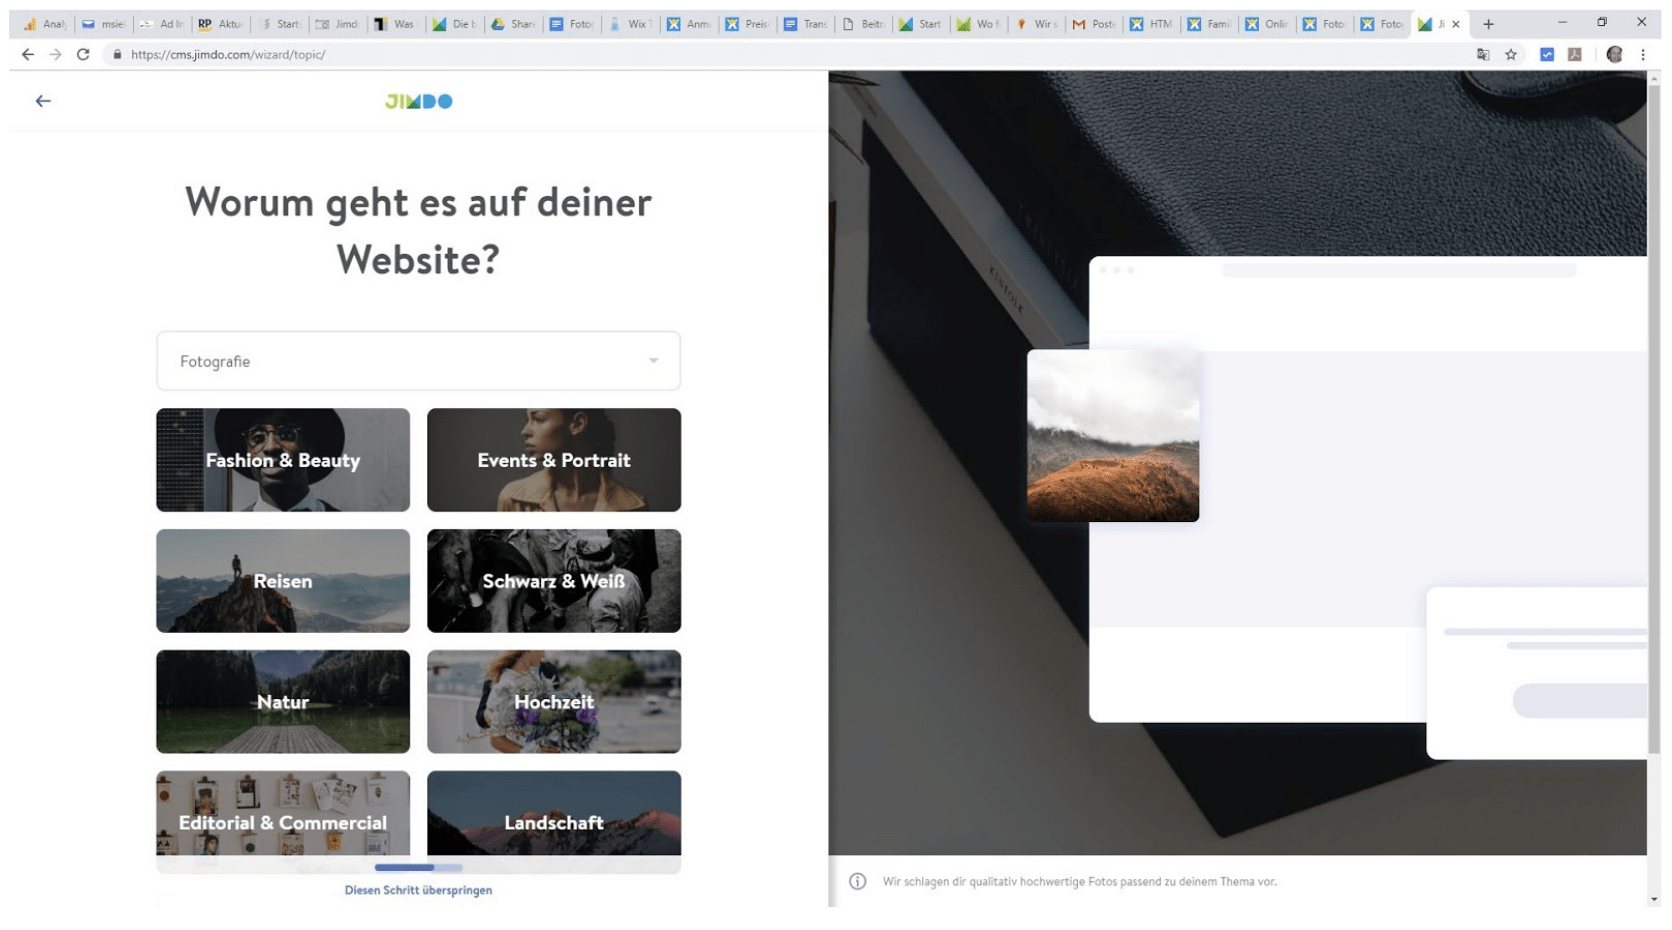This screenshot has width=1672, height=930.
Task: Open the Fotografie topic dropdown
Action: pos(418,361)
